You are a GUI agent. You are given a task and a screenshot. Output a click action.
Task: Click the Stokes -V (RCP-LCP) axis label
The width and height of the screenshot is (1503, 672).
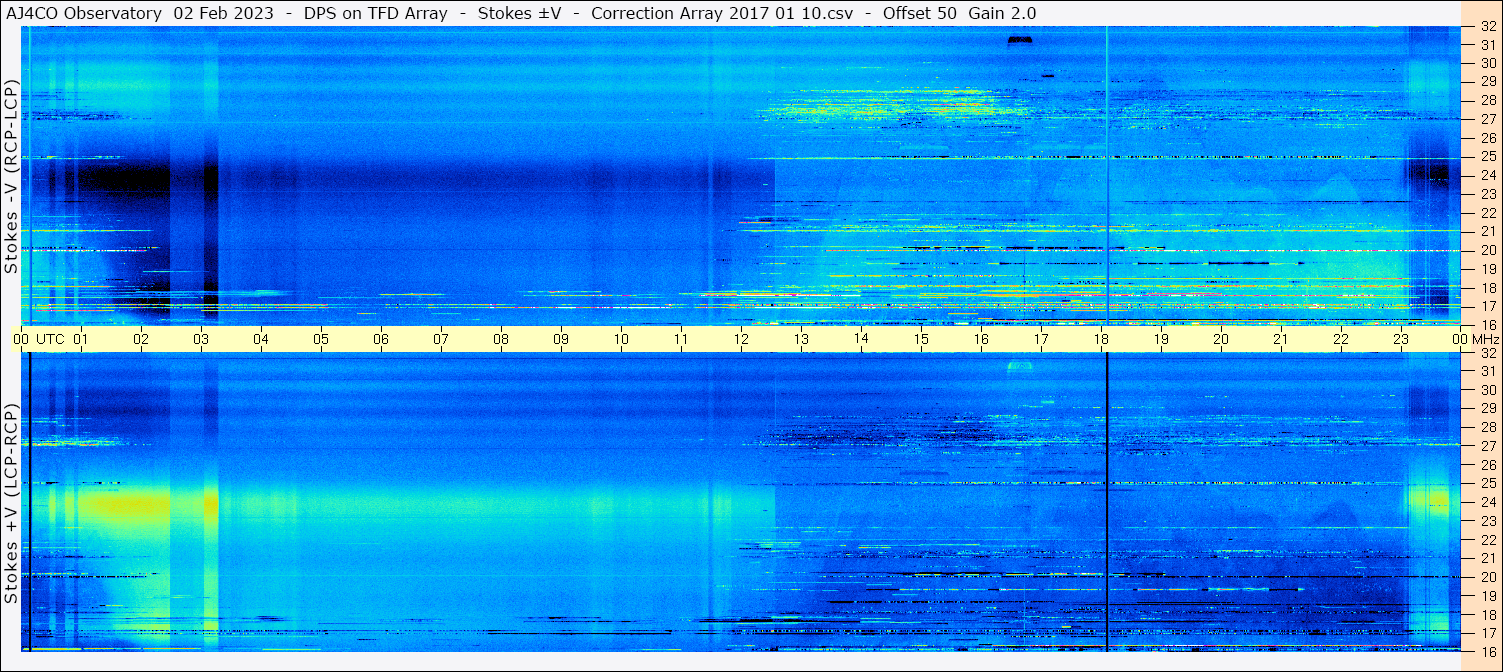pyautogui.click(x=11, y=175)
